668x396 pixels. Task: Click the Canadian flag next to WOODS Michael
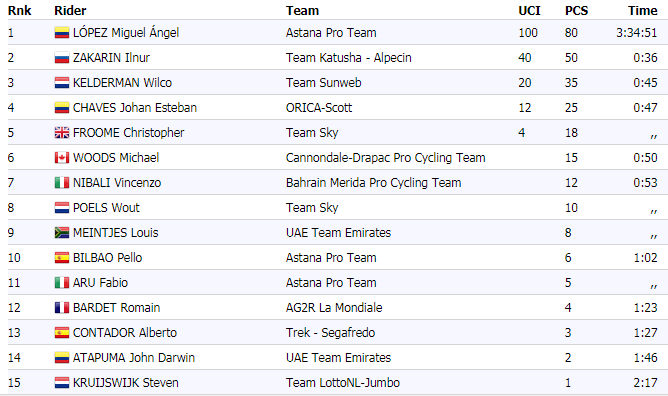[62, 158]
